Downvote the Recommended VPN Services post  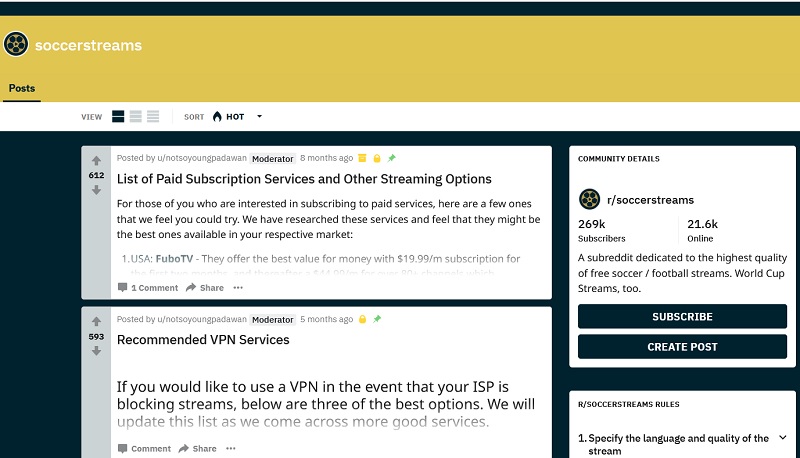(x=96, y=351)
